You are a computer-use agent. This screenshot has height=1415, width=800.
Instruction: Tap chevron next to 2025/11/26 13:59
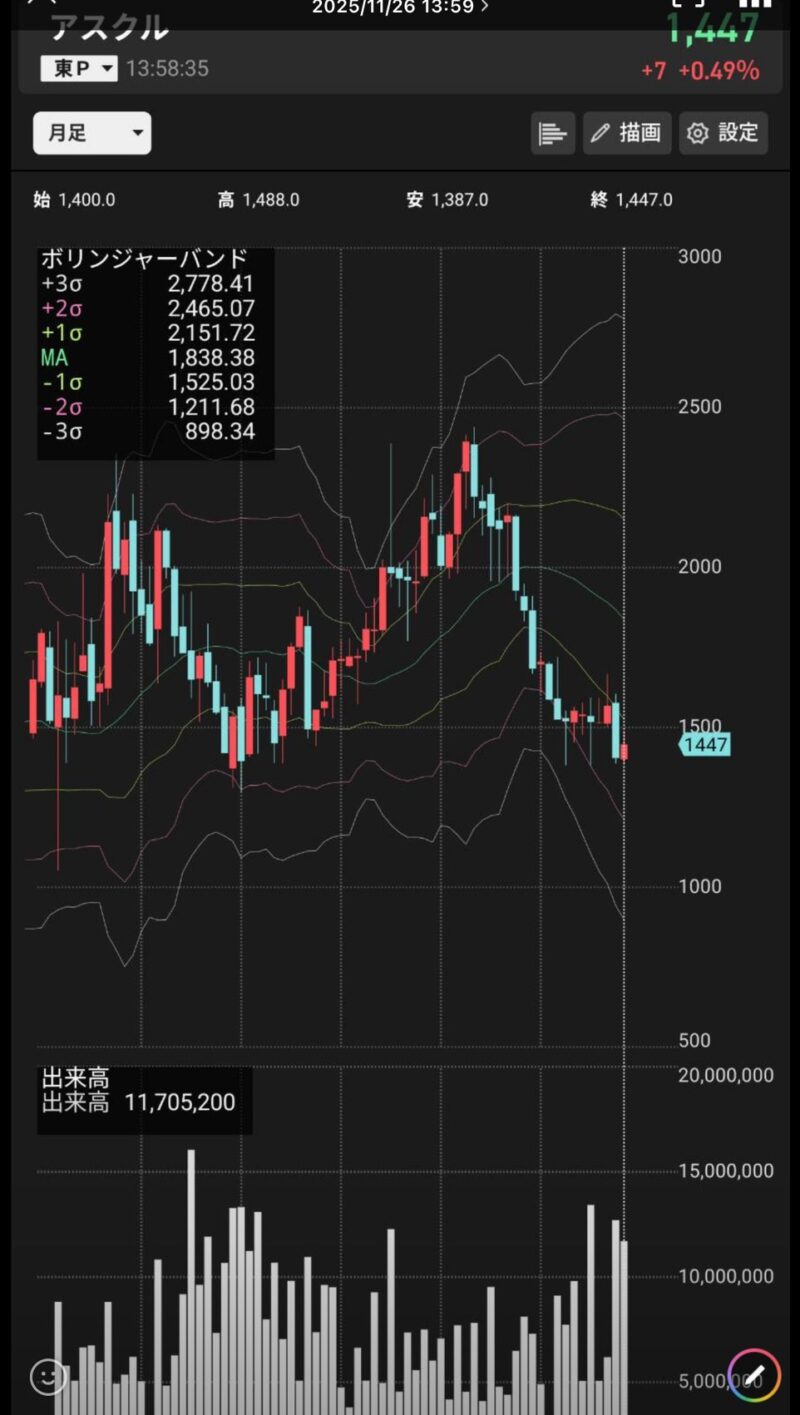485,7
